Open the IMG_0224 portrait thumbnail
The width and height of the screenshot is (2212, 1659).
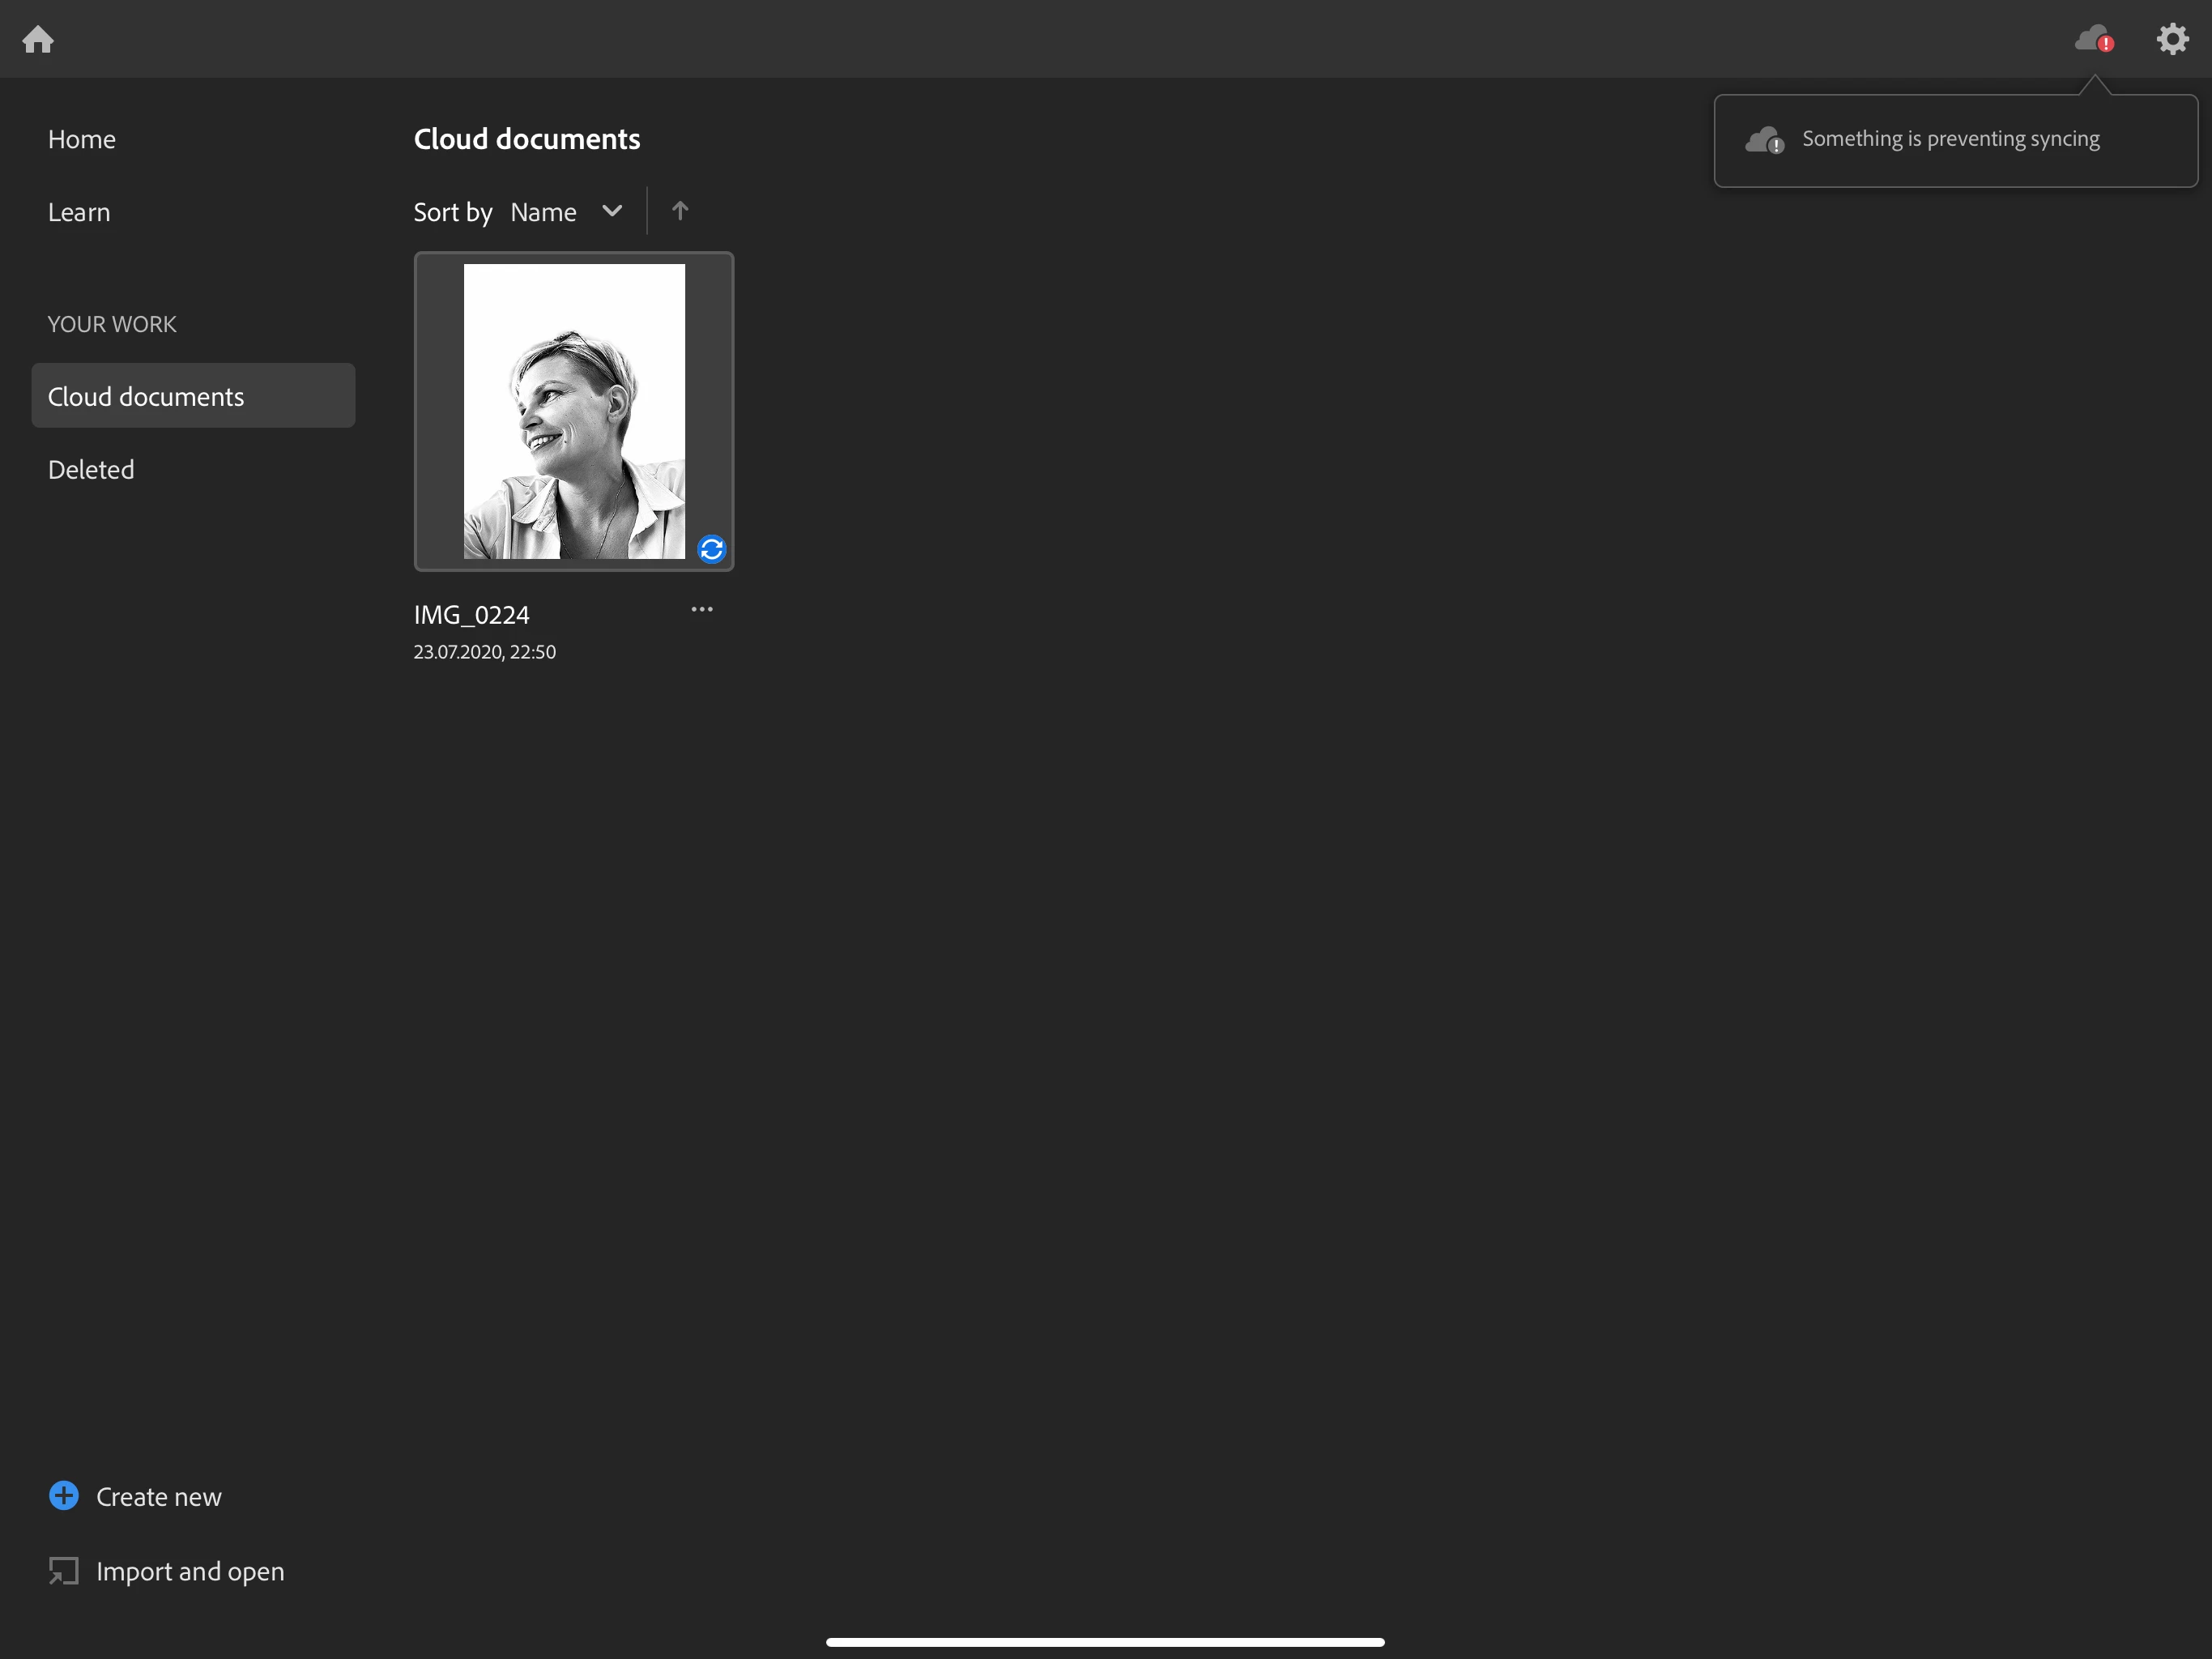[x=574, y=411]
